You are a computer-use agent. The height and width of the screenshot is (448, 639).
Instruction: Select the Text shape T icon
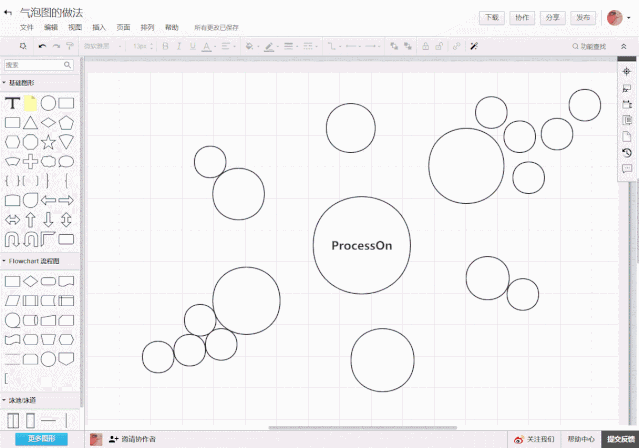(13, 103)
